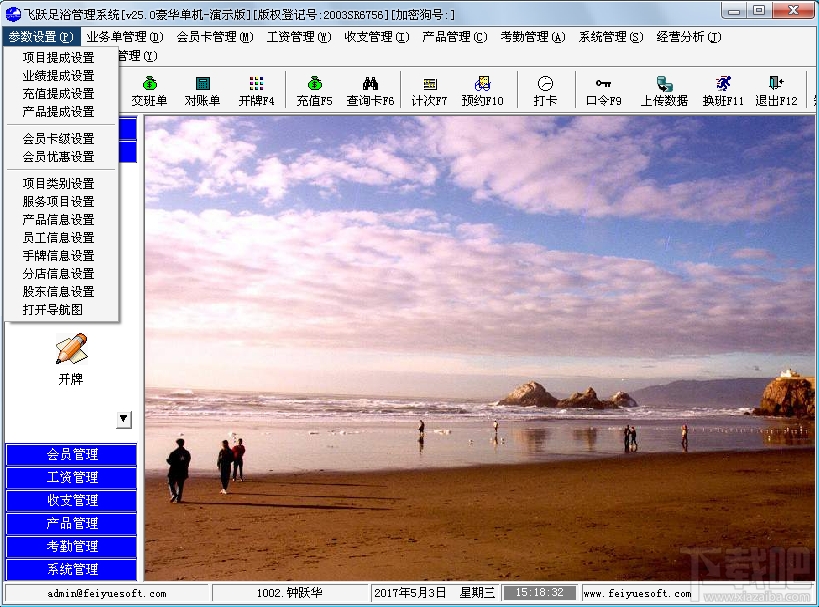The width and height of the screenshot is (819, 607).
Task: Maximize the application window
Action: click(759, 11)
